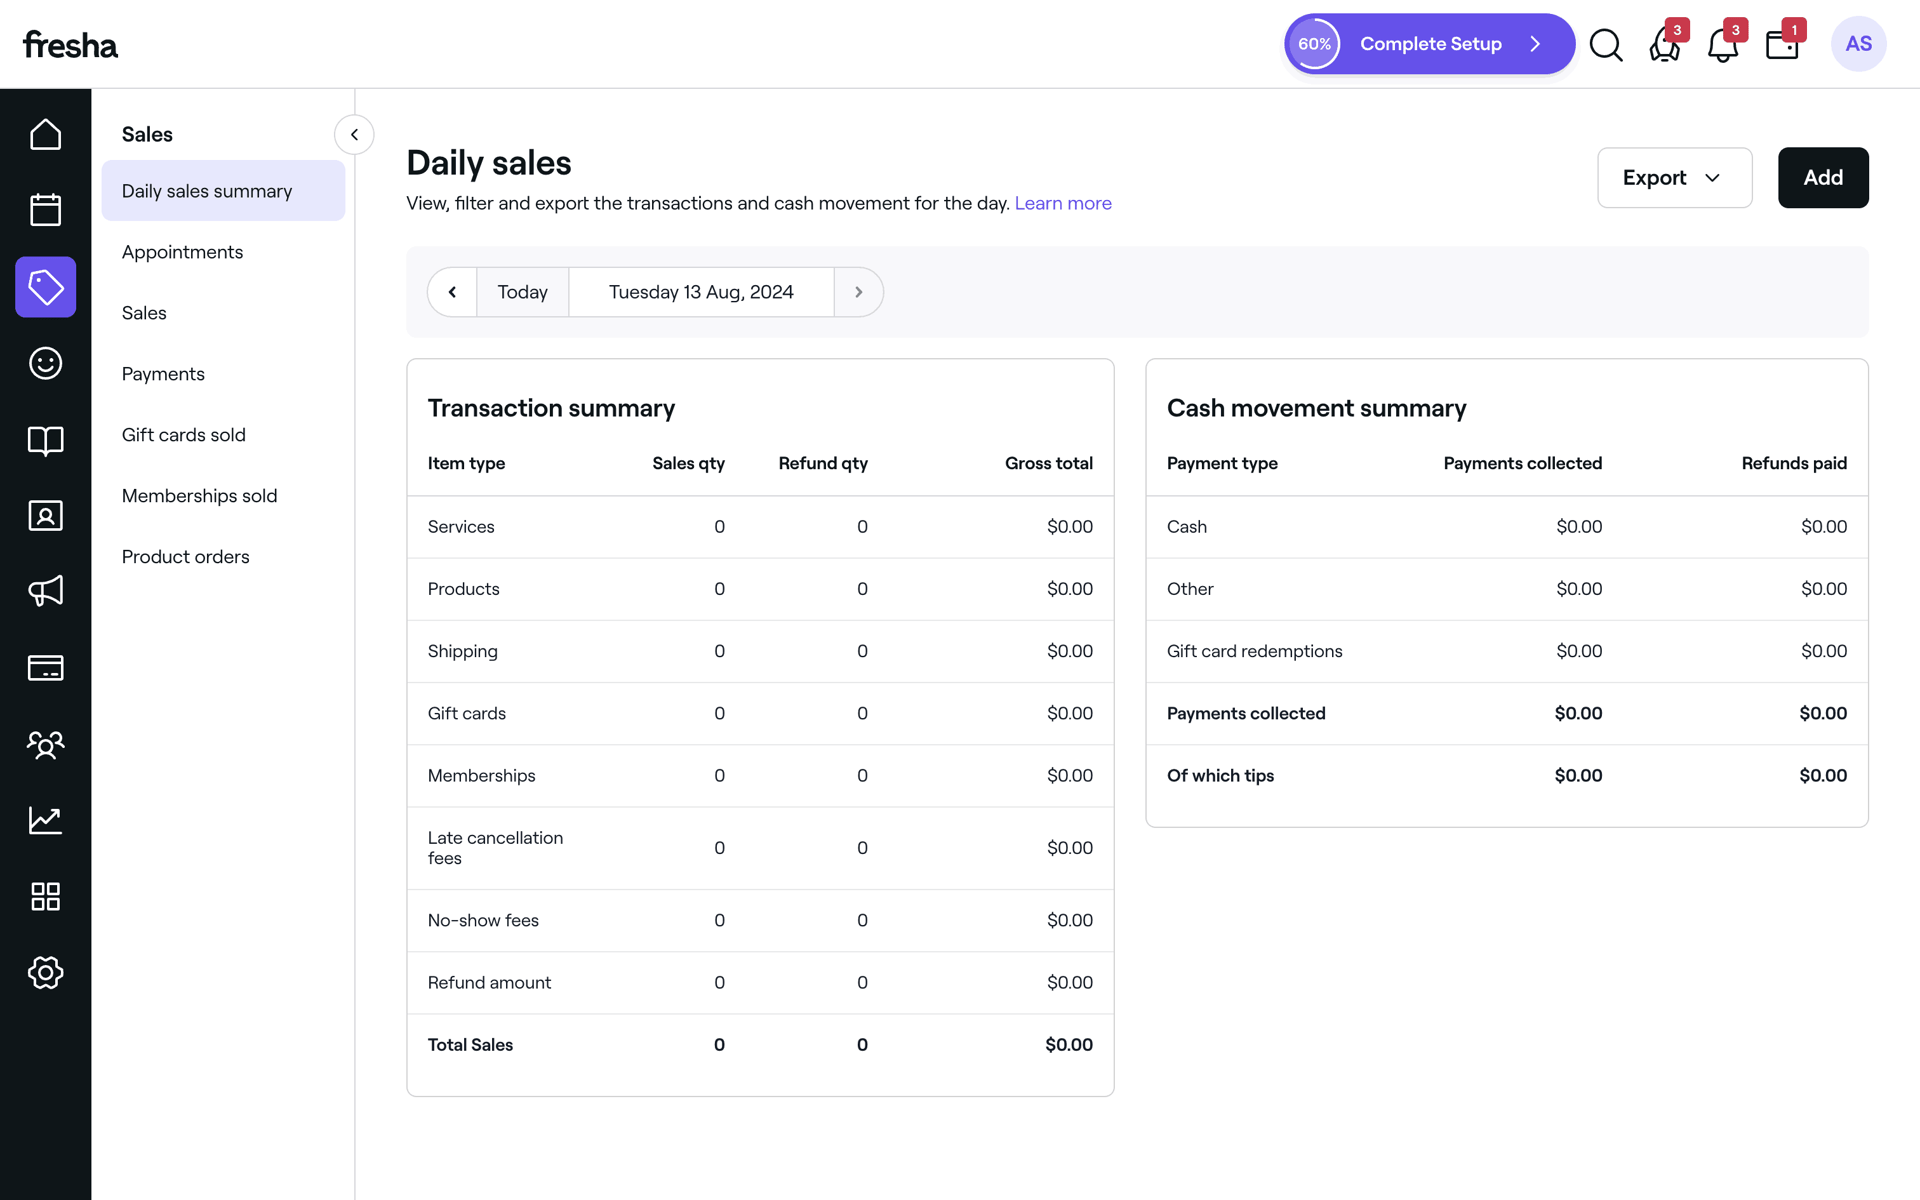This screenshot has height=1200, width=1920.
Task: Open the Marketing megaphone icon
Action: [x=45, y=591]
